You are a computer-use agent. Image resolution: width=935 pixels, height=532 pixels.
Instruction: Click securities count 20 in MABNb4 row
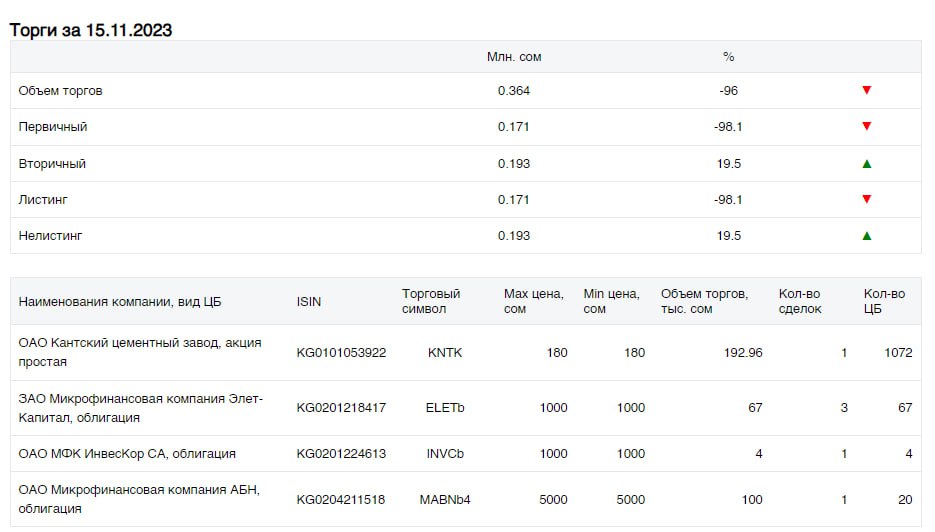click(x=905, y=499)
